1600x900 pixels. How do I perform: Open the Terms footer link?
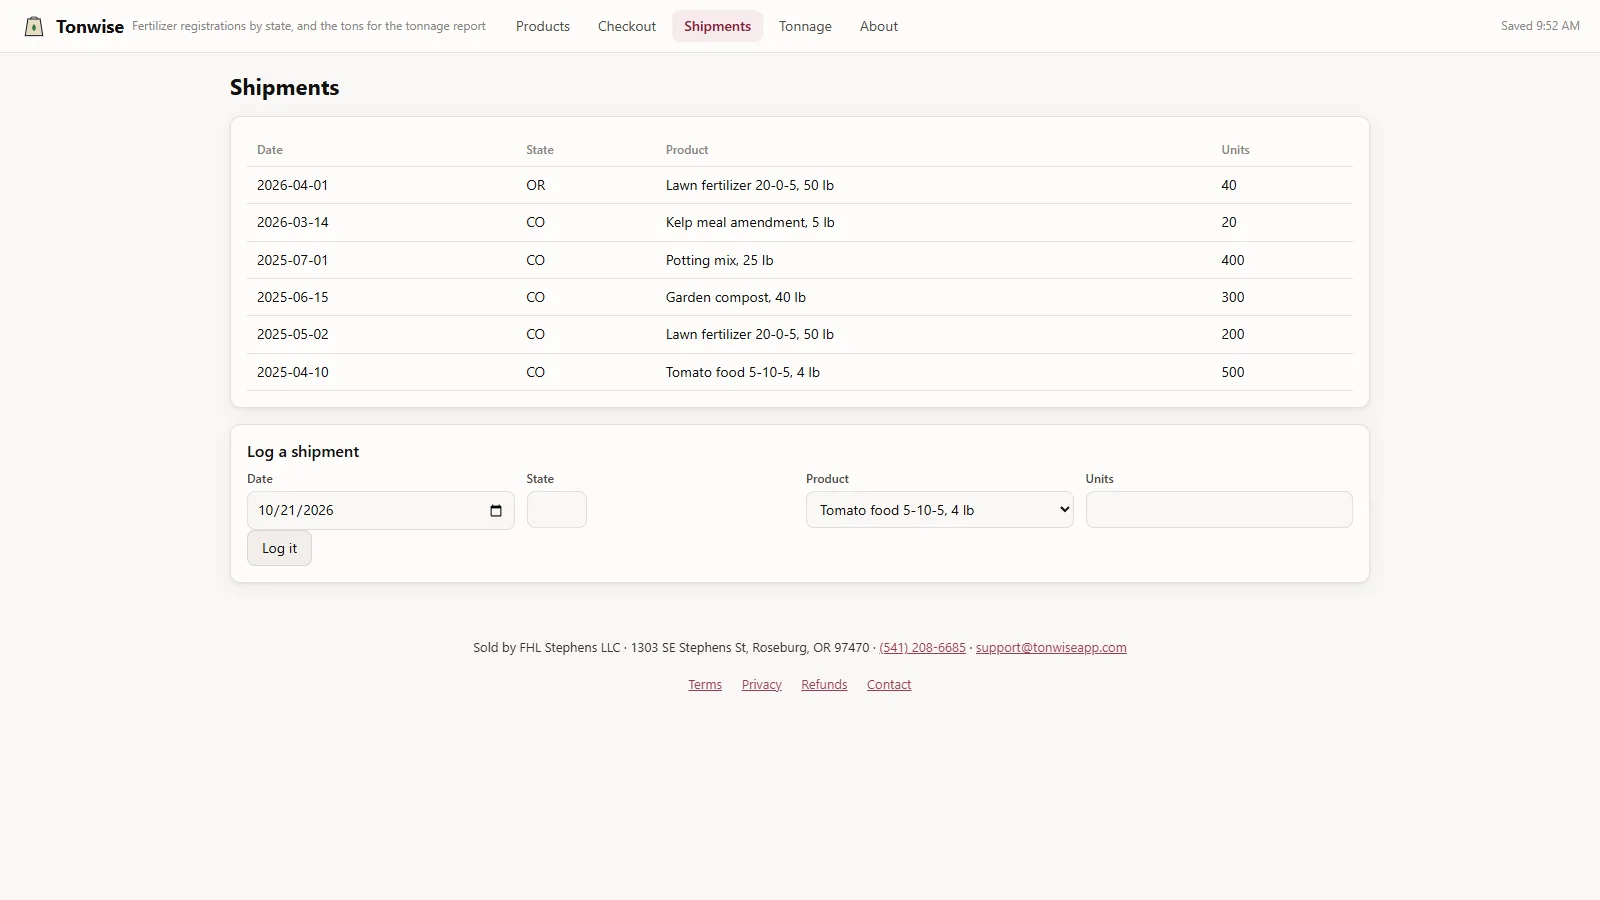pyautogui.click(x=705, y=685)
